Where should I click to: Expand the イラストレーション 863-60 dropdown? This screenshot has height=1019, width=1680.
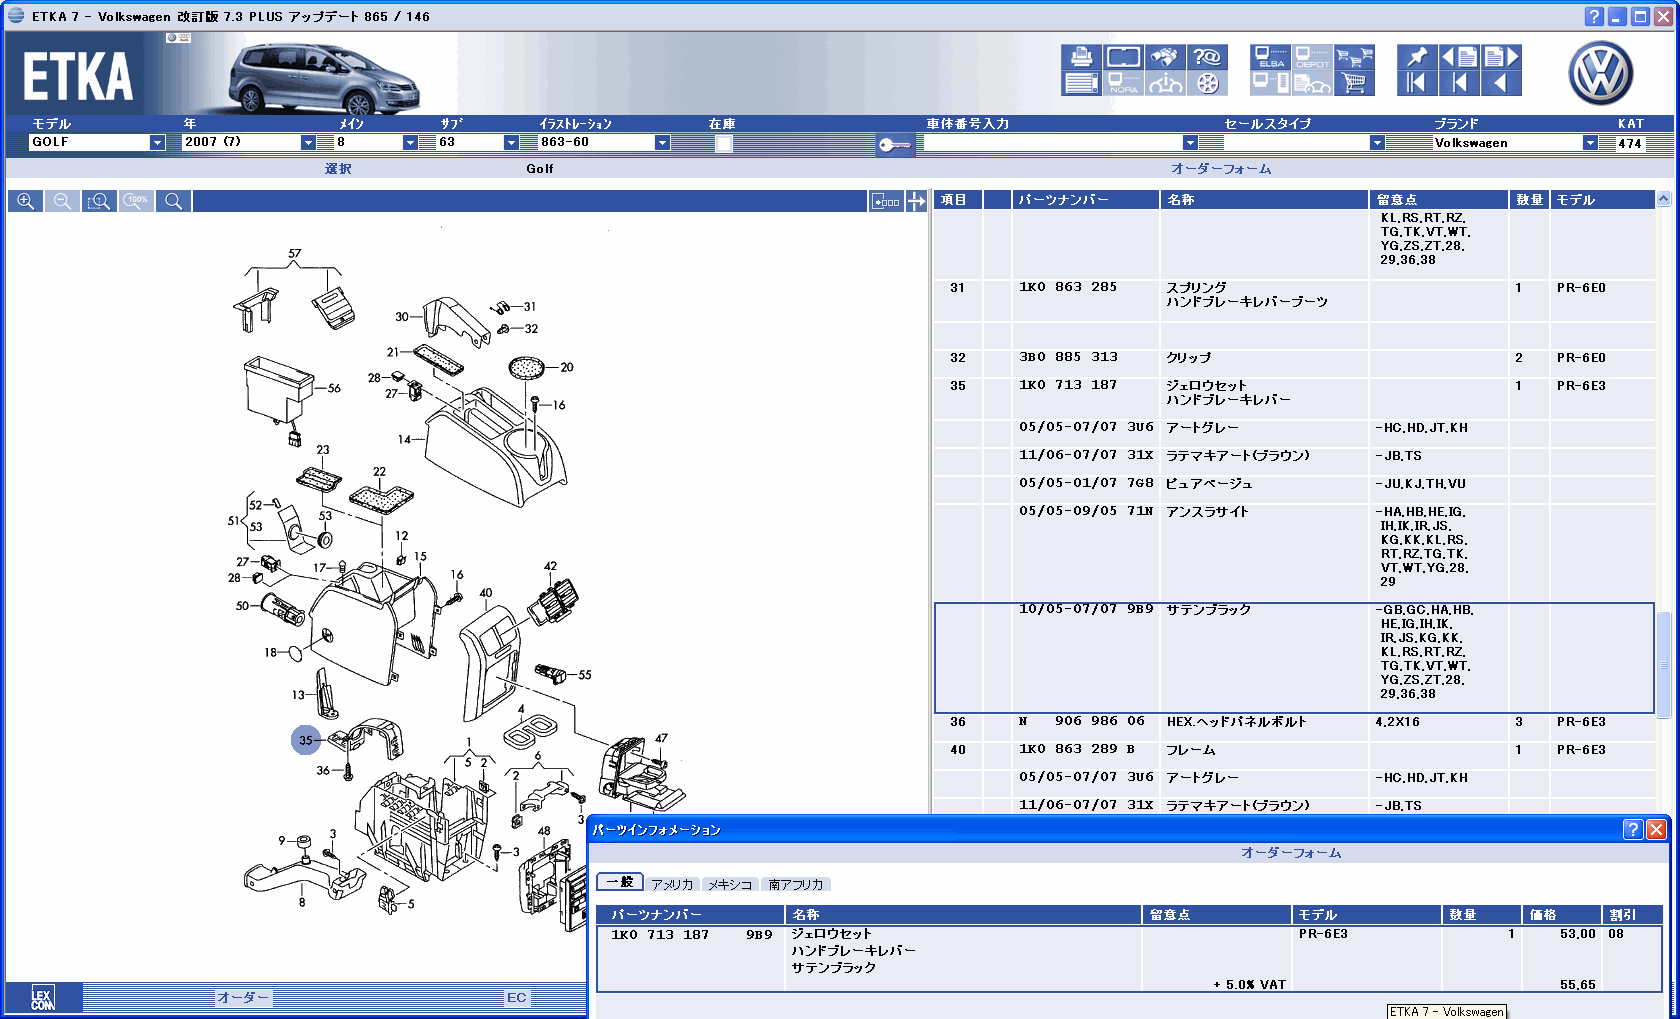click(x=662, y=143)
